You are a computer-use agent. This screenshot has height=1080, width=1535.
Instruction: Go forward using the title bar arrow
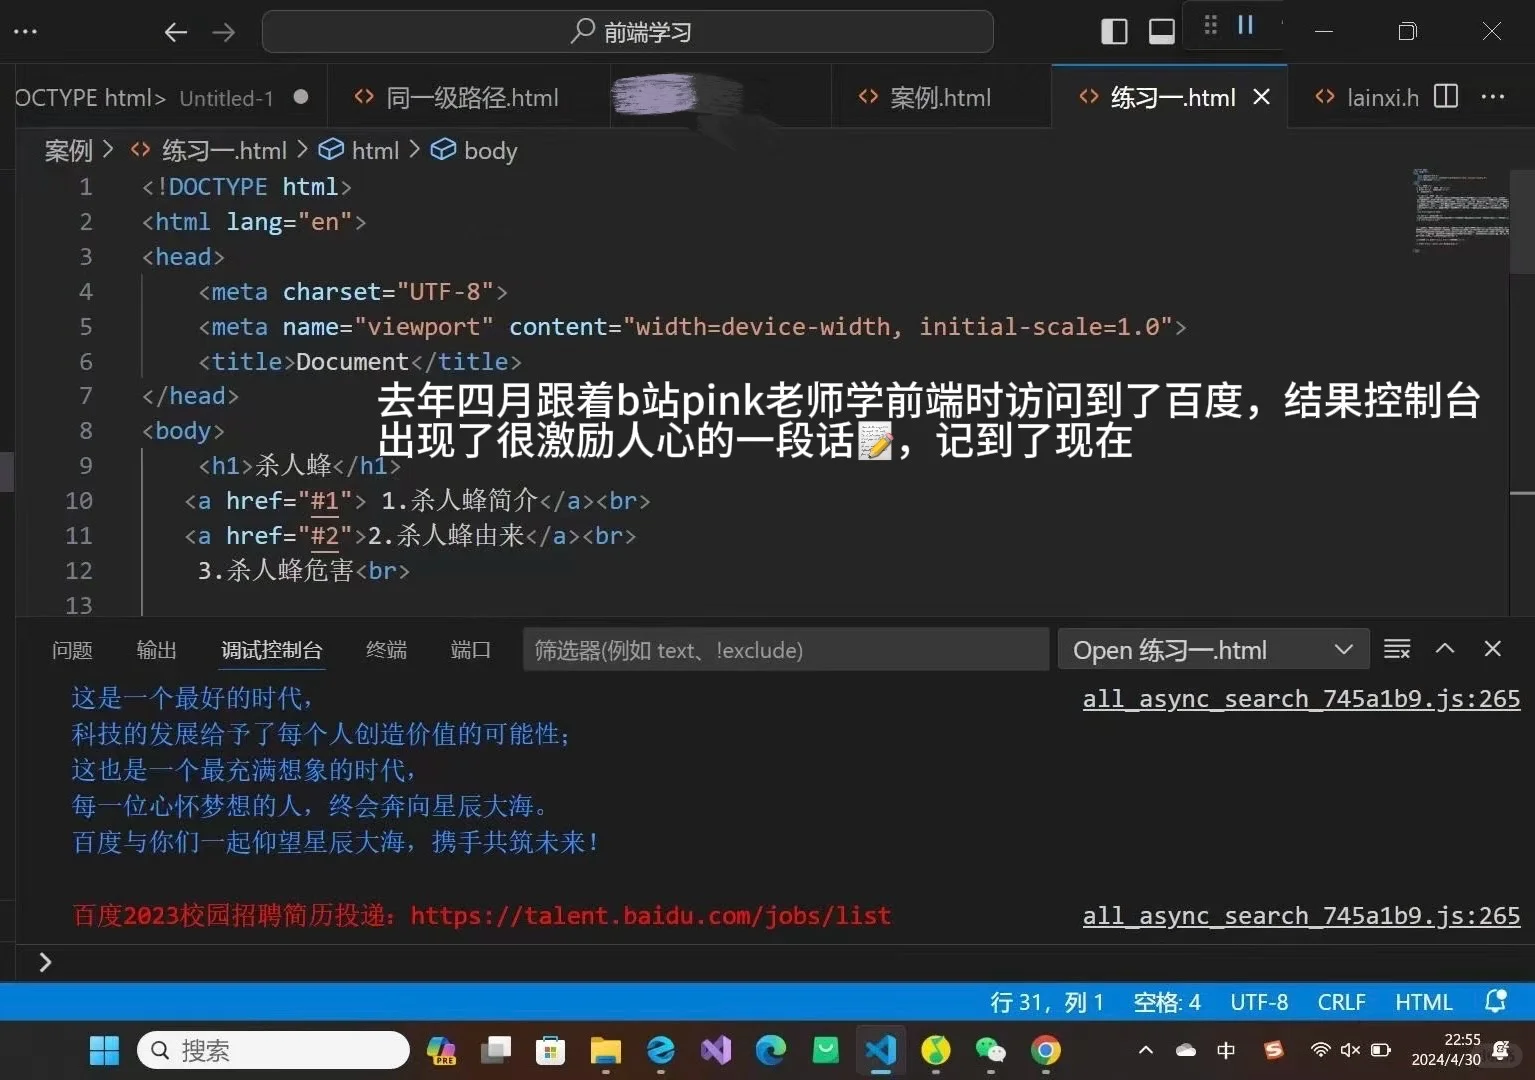[x=224, y=32]
